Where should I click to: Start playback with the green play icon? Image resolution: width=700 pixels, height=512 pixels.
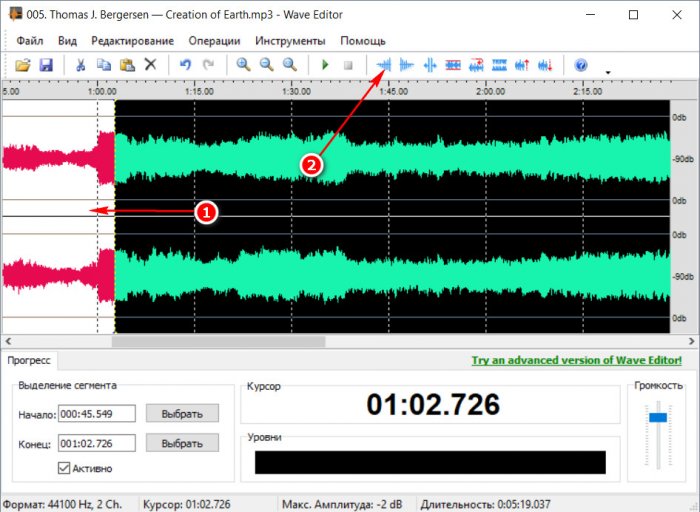coord(325,65)
